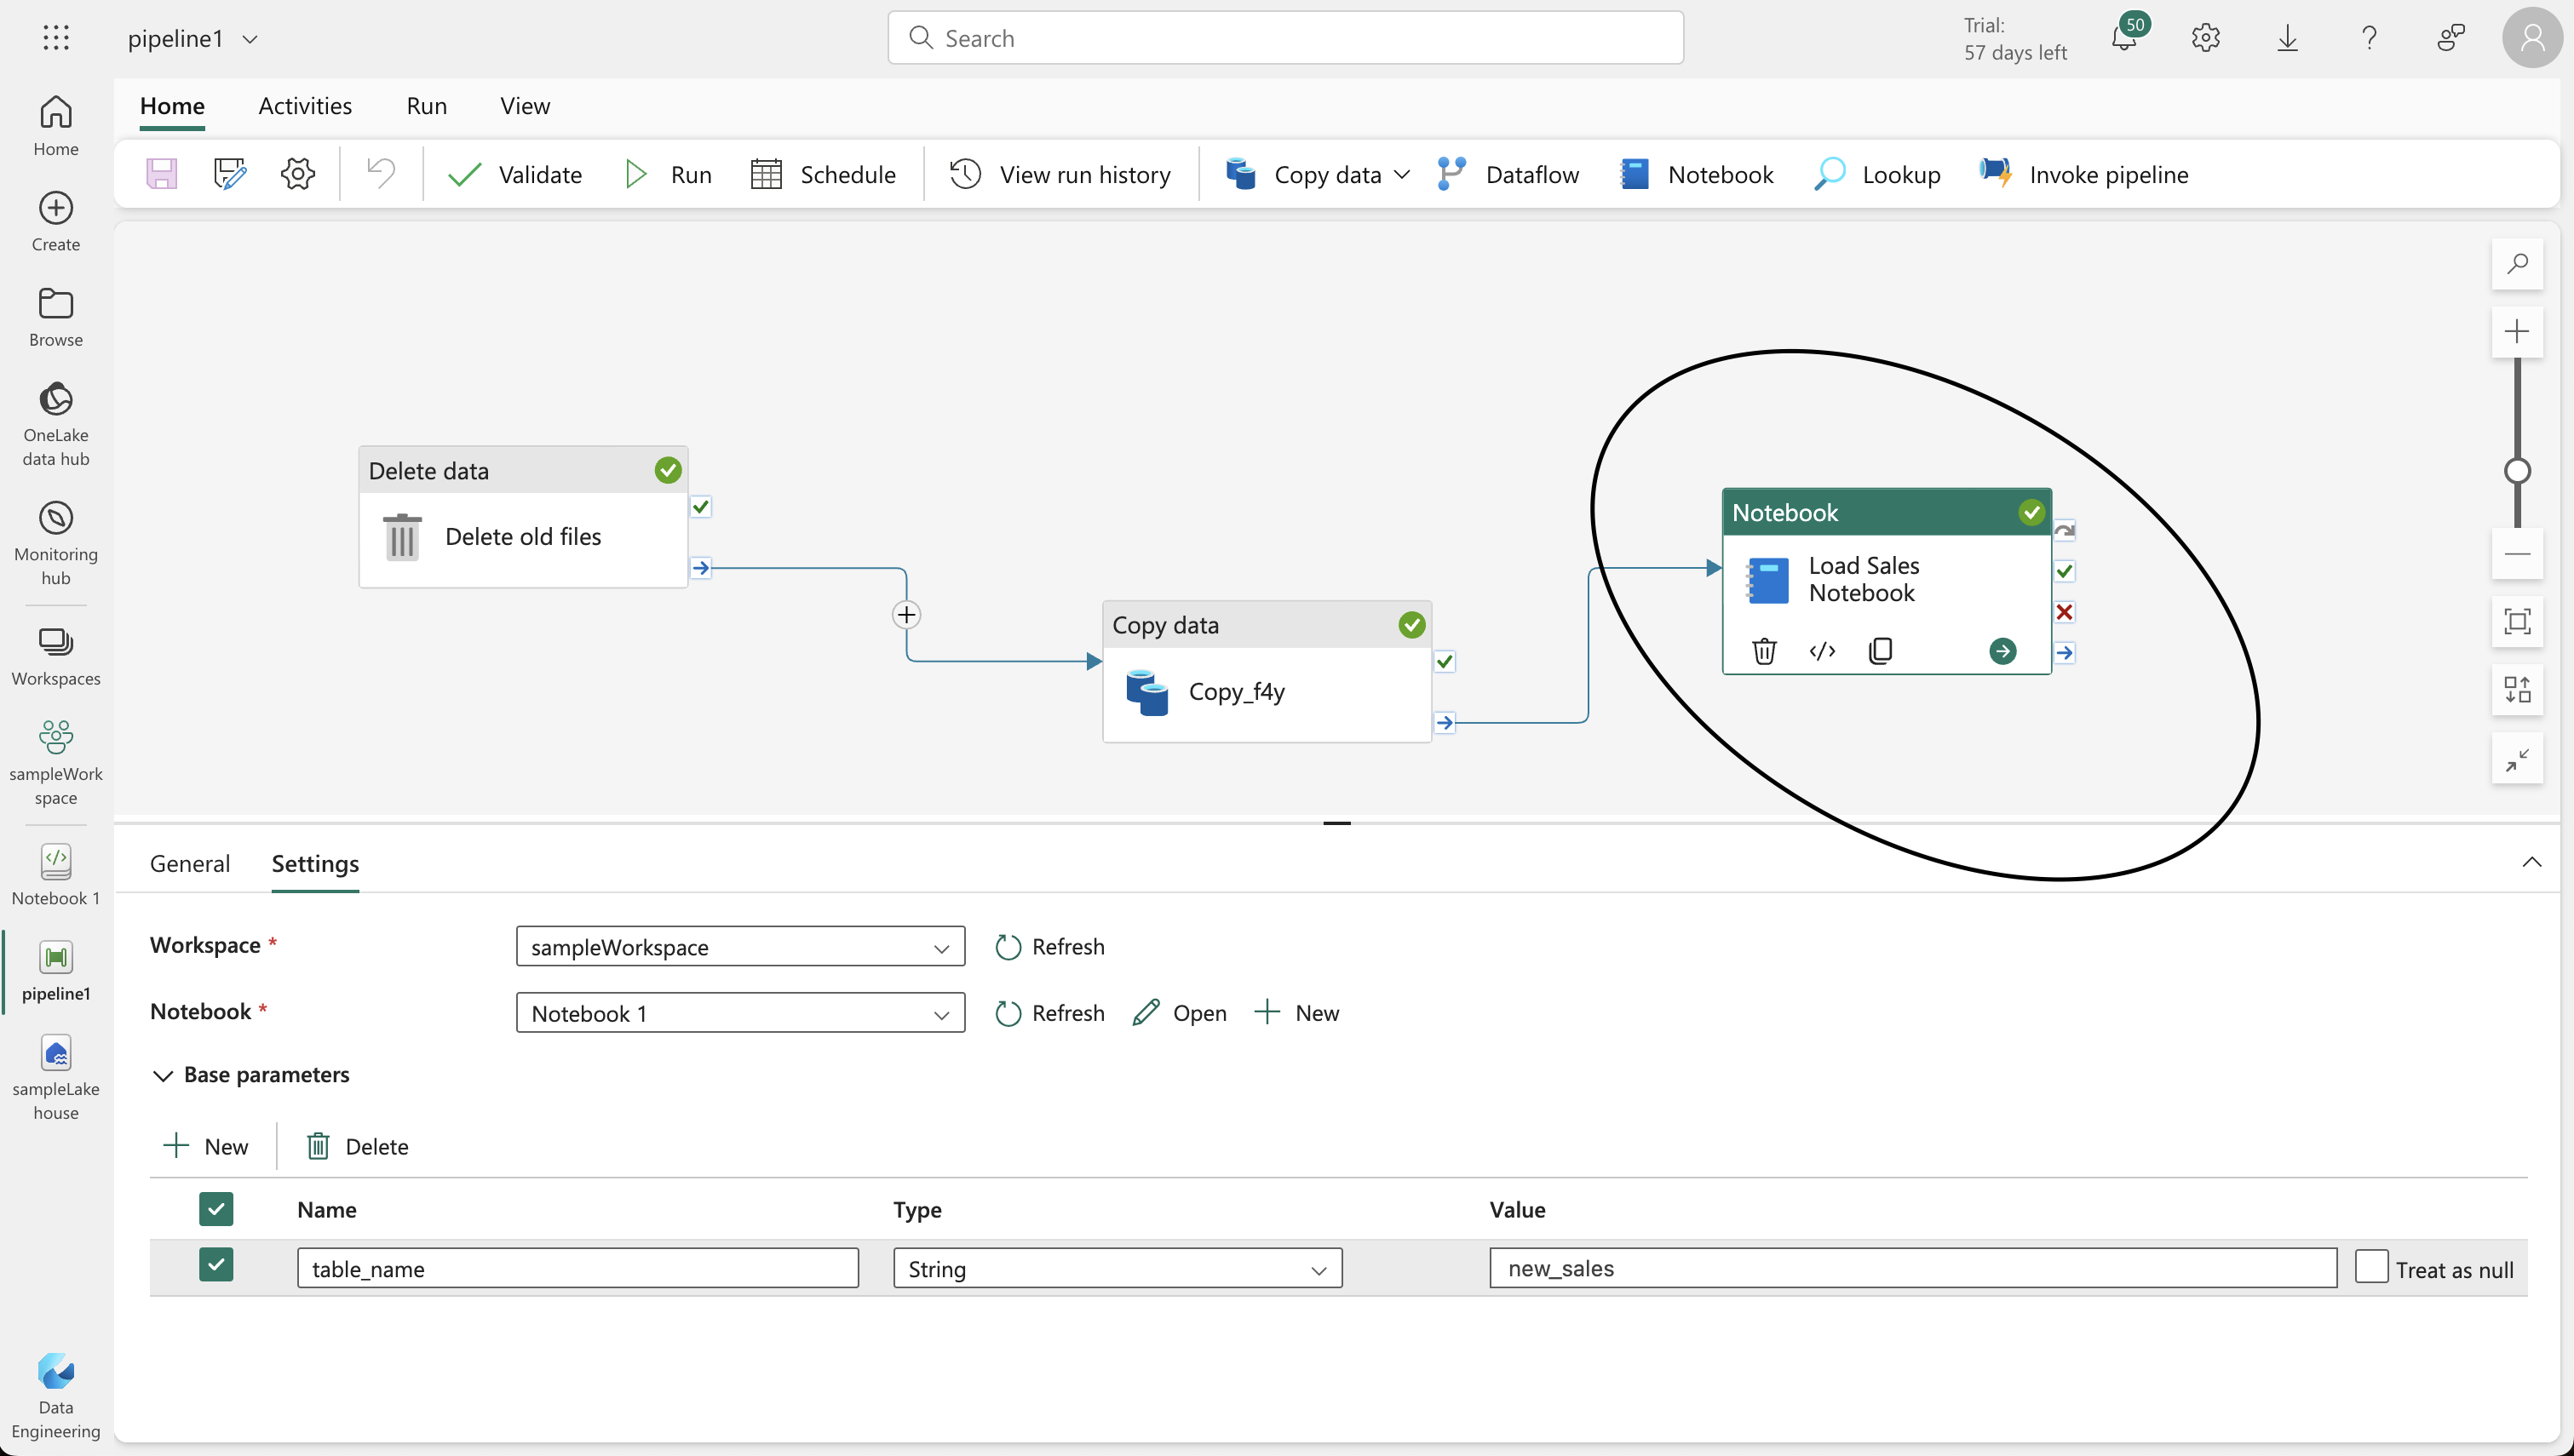Click View run history

point(1060,174)
